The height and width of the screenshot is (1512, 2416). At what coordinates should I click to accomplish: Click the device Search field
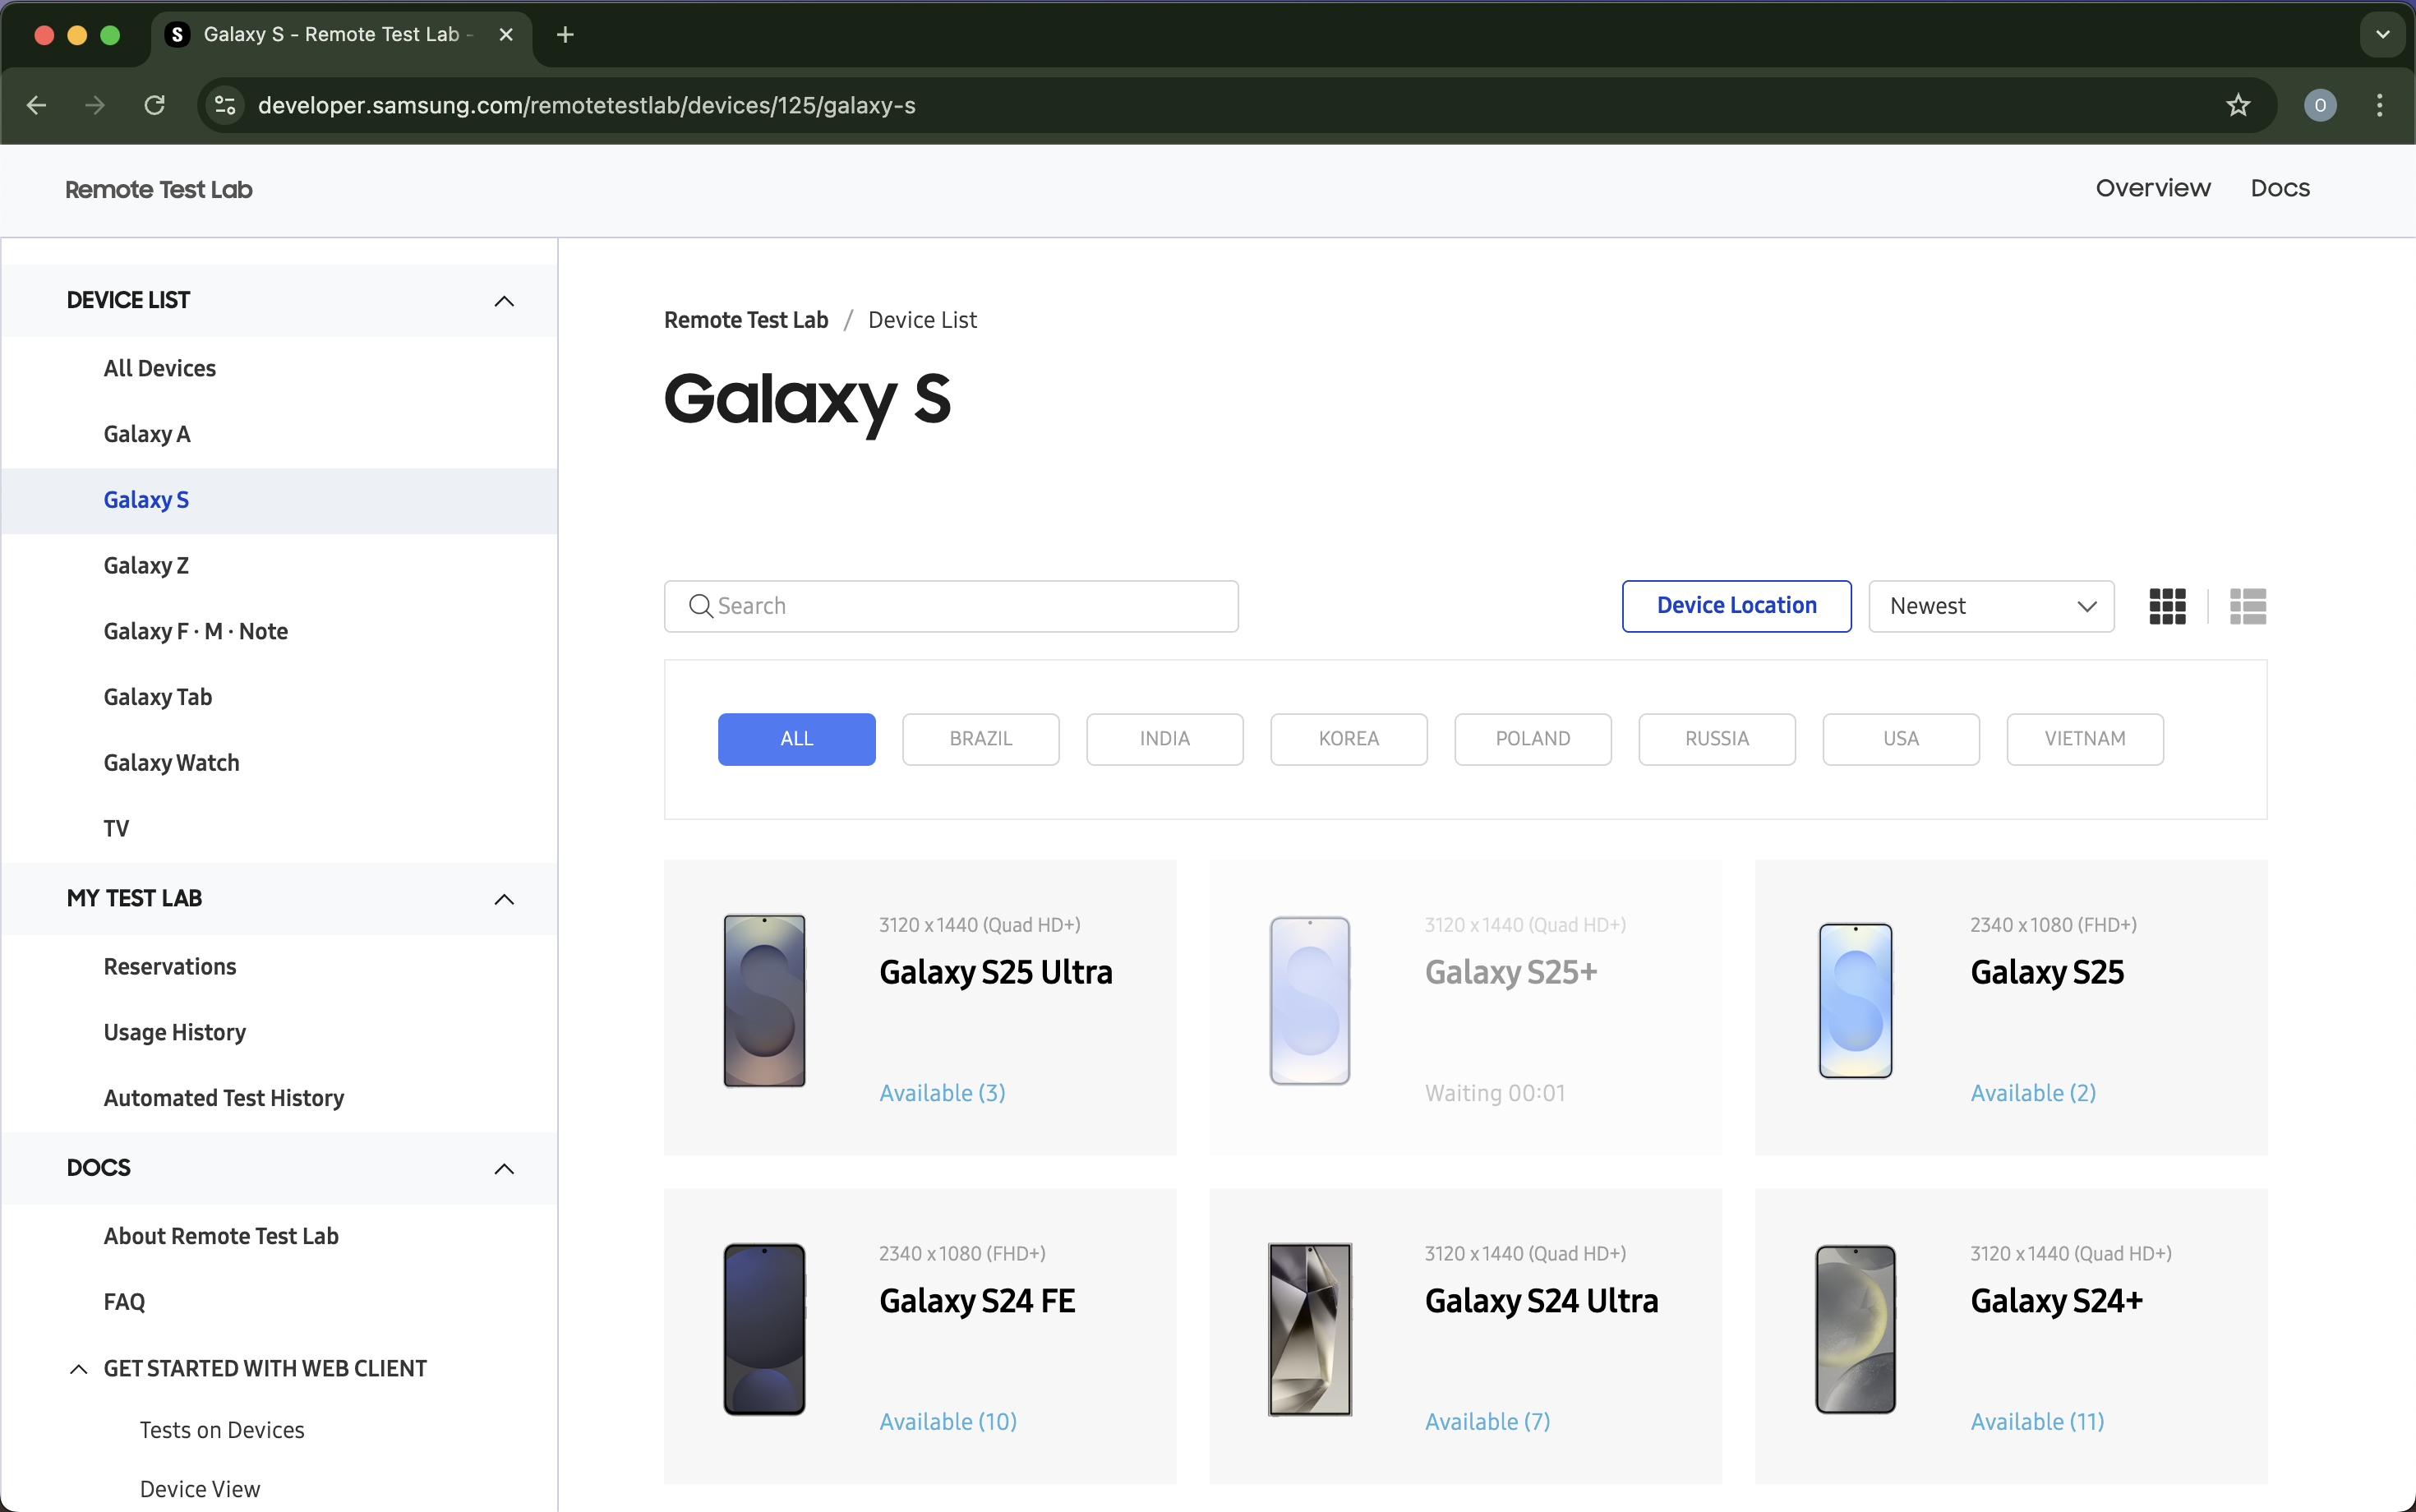pos(951,606)
